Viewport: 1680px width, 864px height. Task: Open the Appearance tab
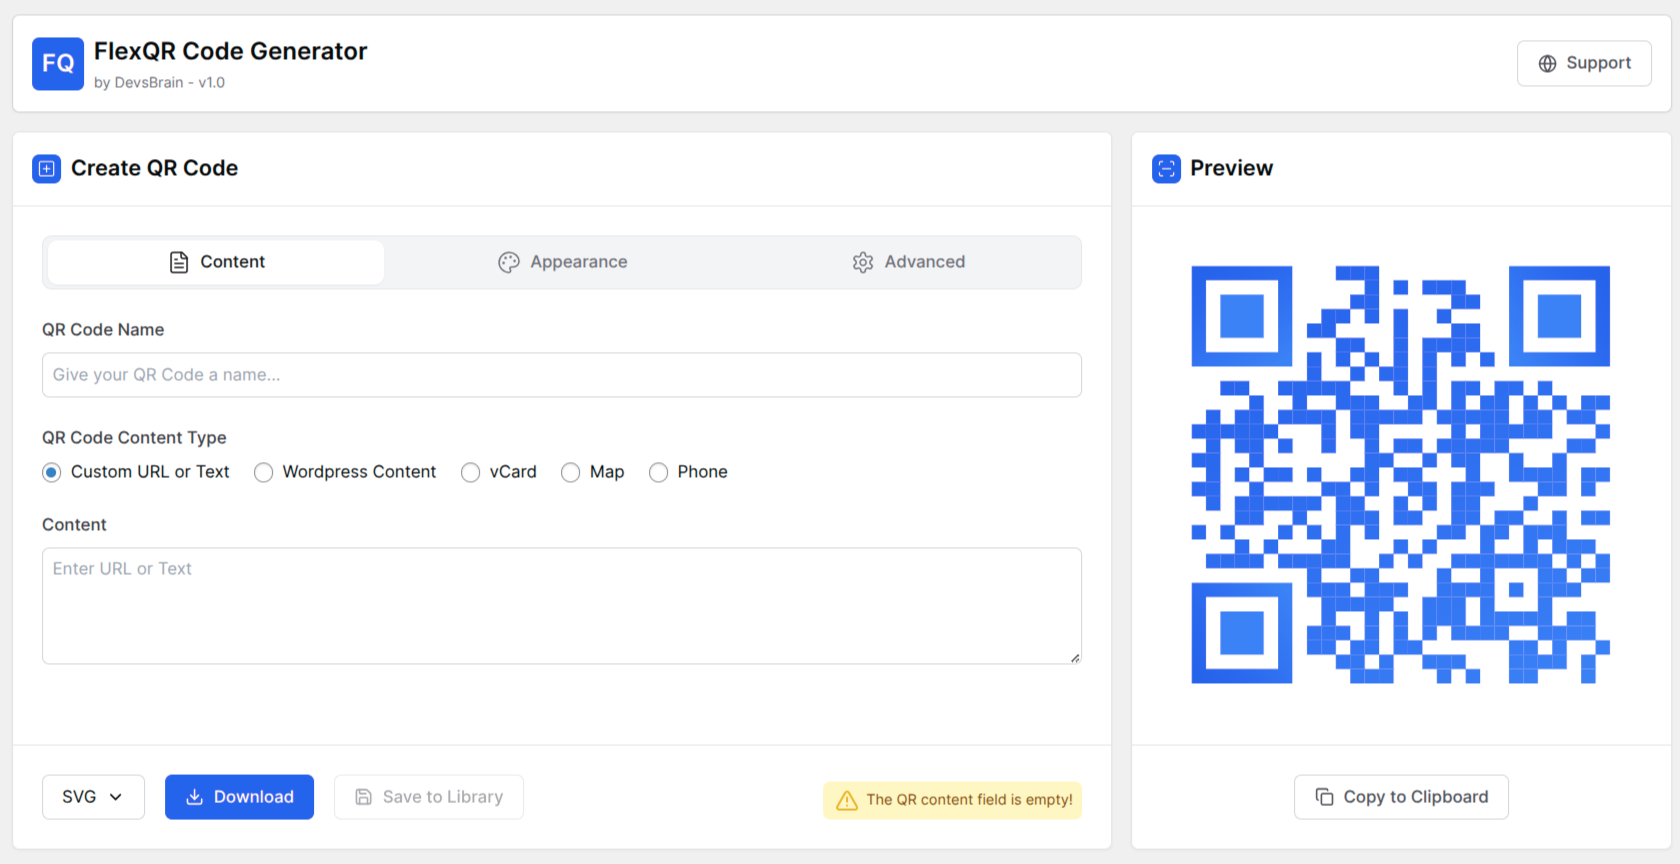point(562,262)
